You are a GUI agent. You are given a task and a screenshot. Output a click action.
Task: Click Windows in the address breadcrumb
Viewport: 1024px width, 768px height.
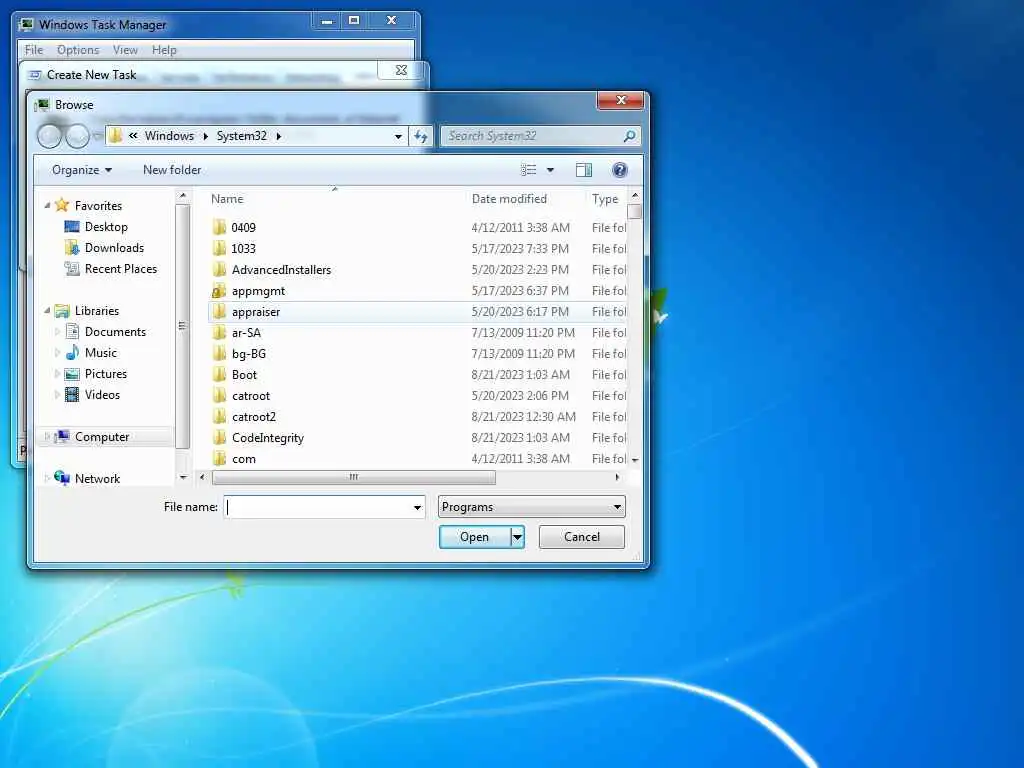169,136
